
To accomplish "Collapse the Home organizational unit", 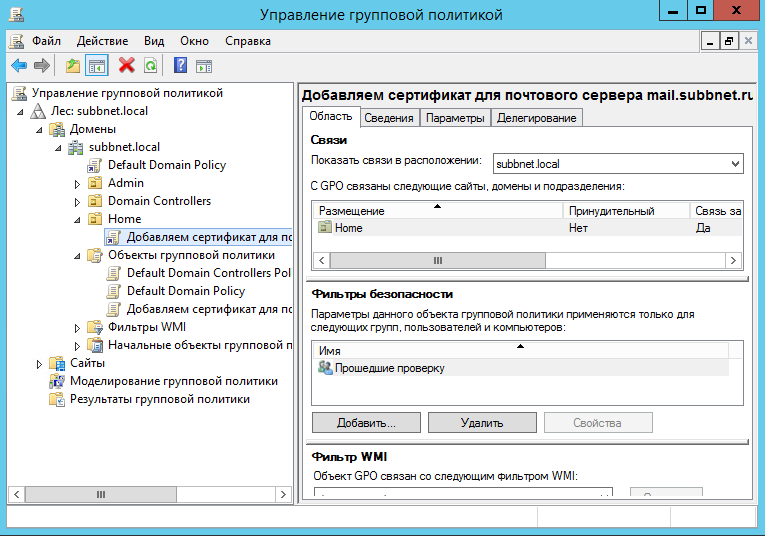I will pos(78,219).
